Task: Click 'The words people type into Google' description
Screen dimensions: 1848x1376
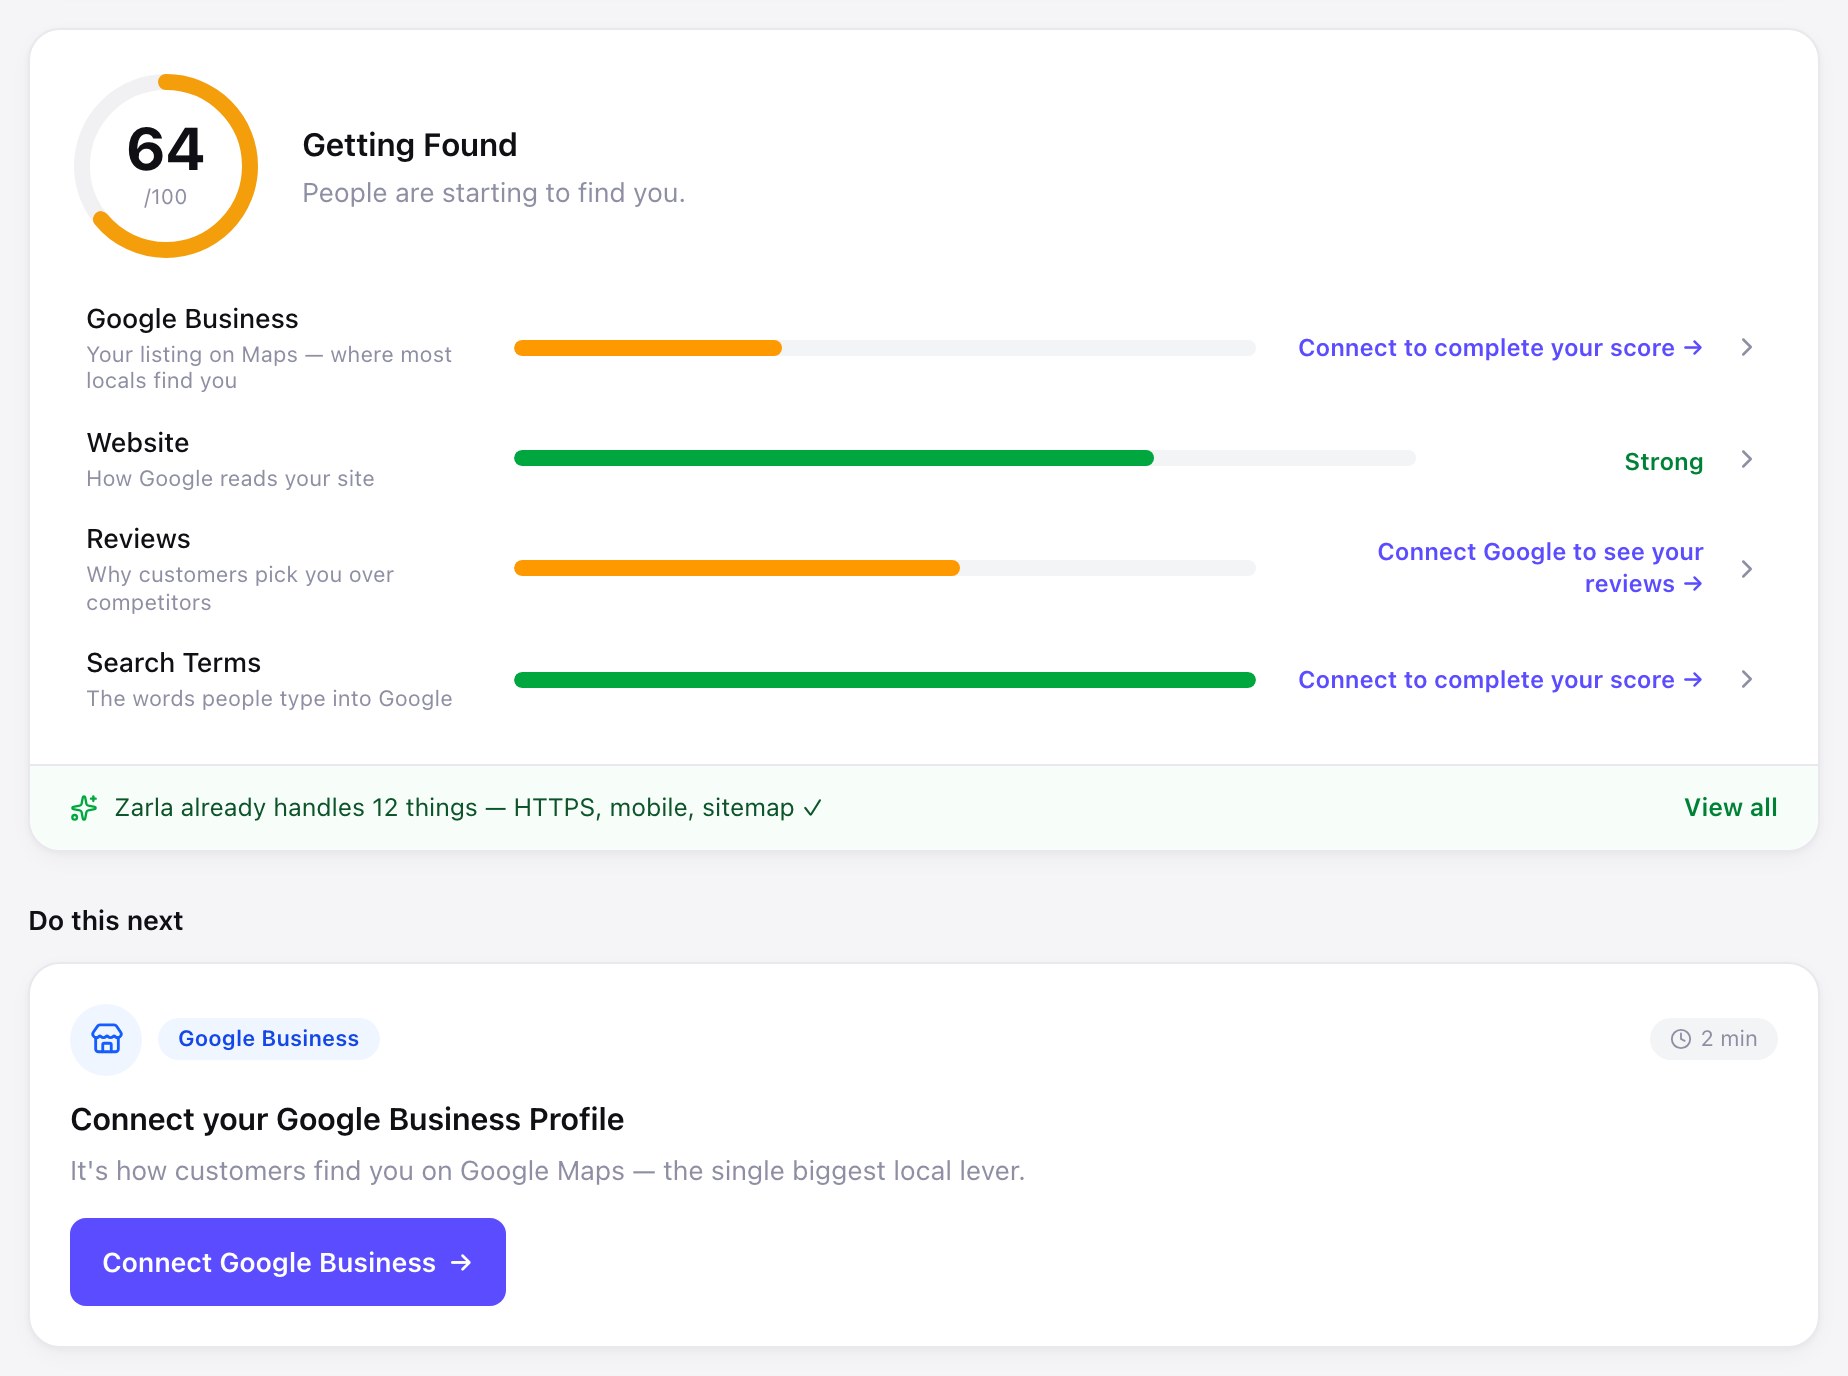Action: coord(269,699)
